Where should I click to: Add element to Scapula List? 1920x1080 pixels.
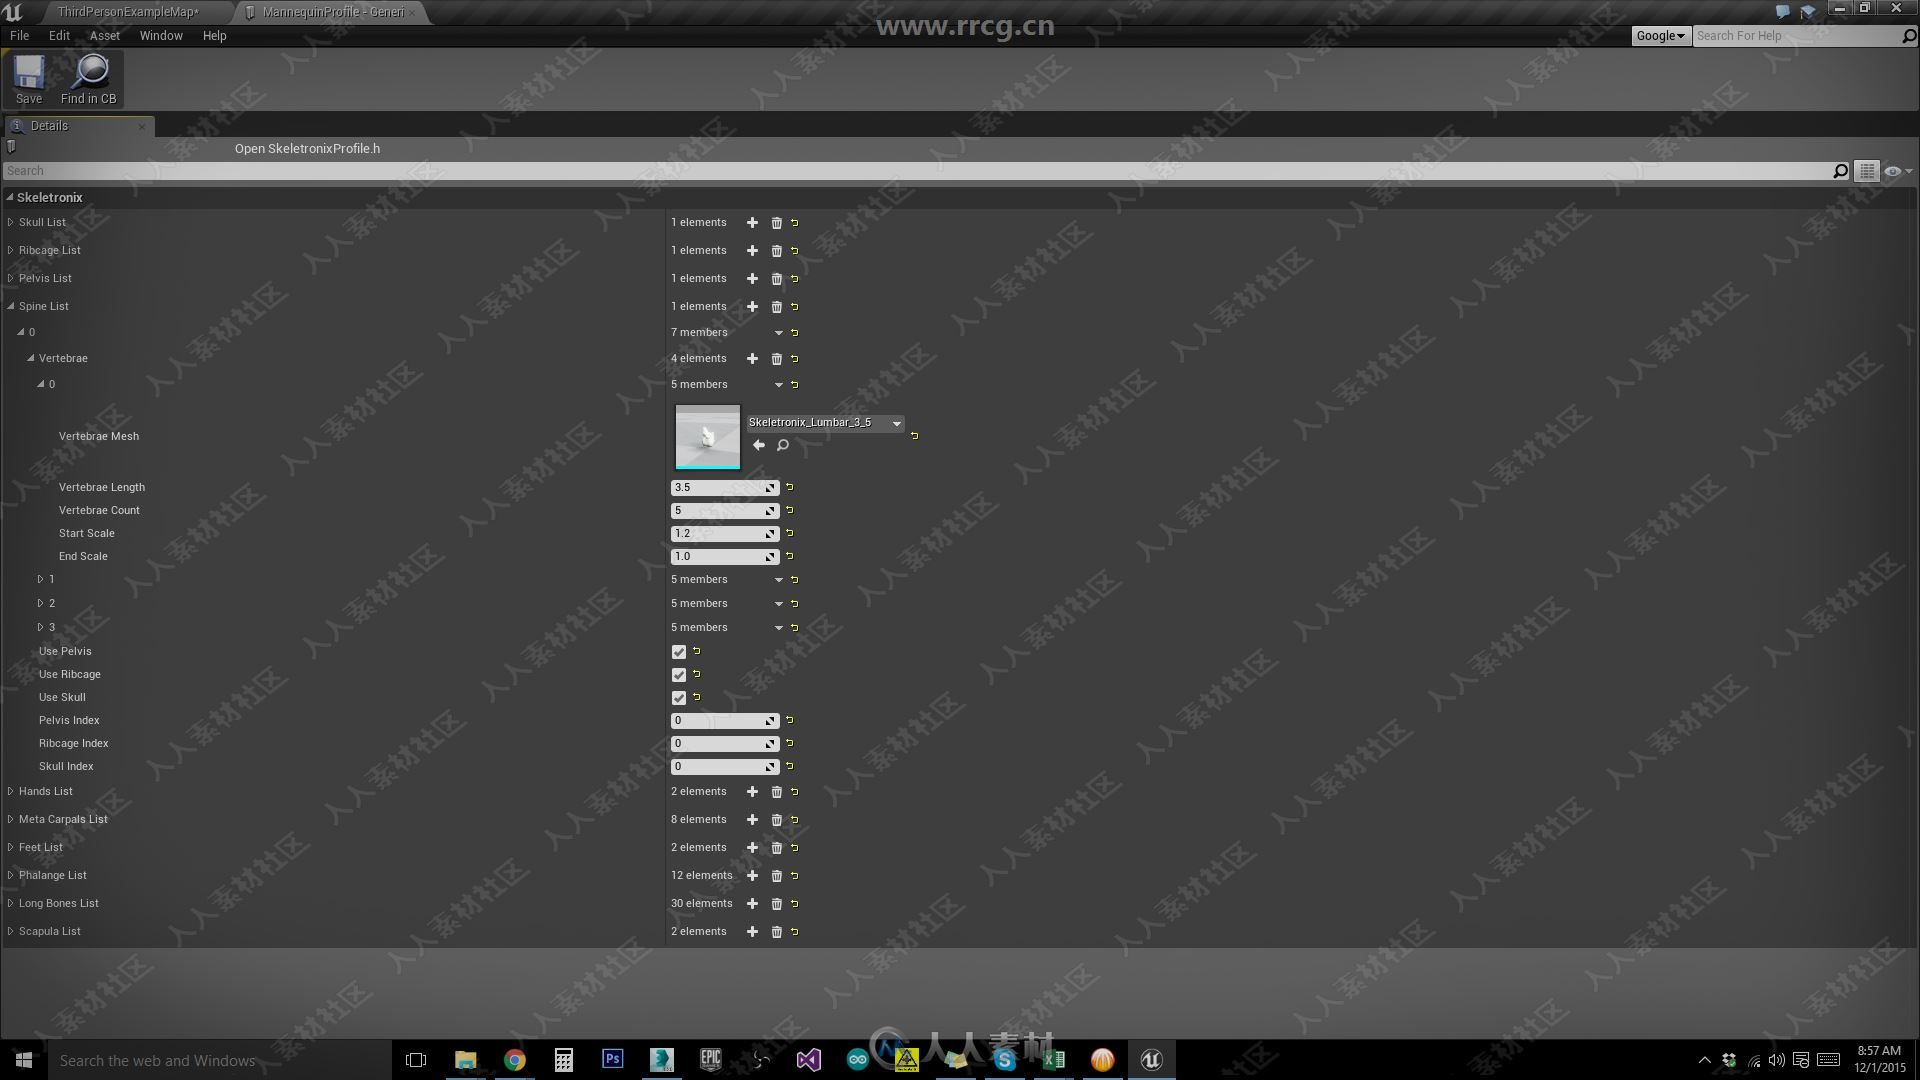(x=752, y=932)
